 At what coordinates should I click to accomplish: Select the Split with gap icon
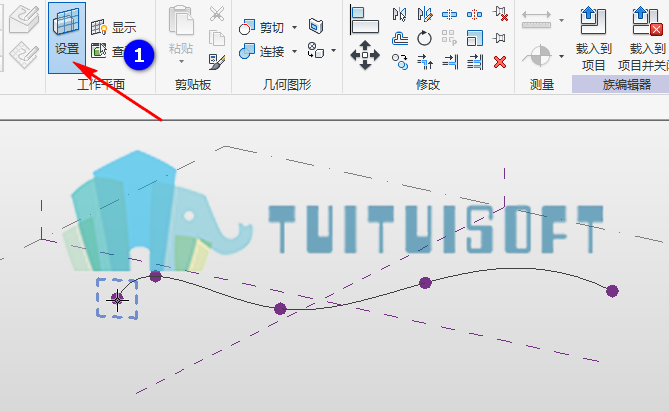tap(474, 14)
